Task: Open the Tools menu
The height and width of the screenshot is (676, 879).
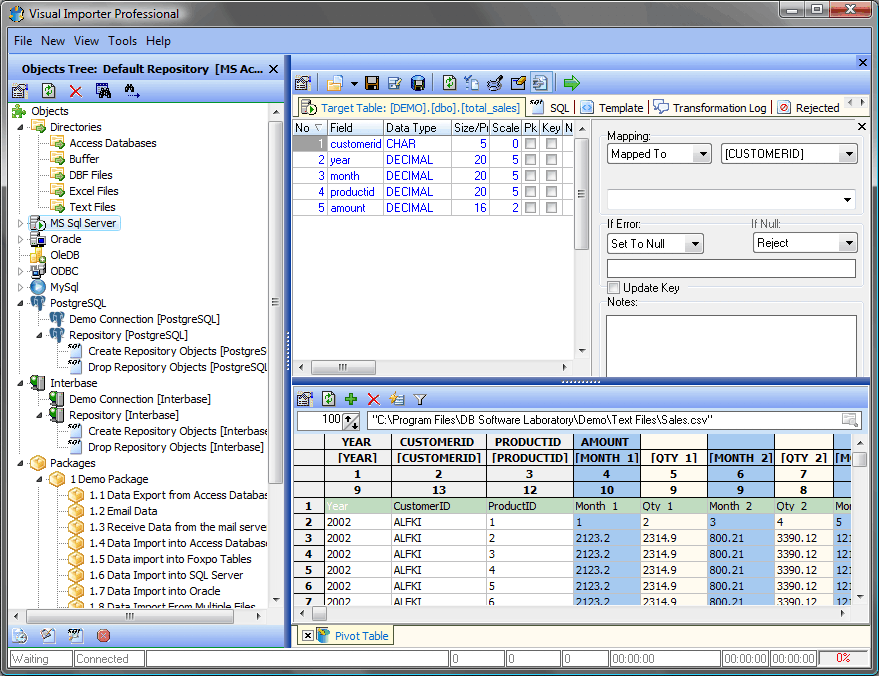Action: [122, 41]
